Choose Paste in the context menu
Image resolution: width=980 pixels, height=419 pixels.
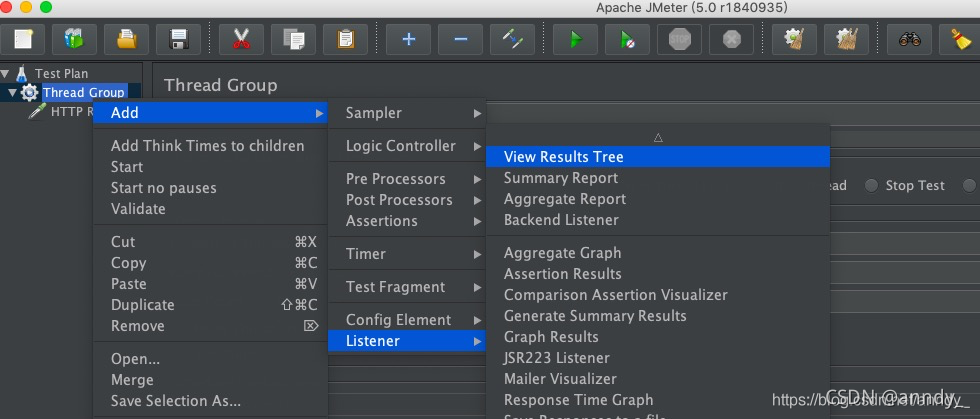(x=210, y=284)
